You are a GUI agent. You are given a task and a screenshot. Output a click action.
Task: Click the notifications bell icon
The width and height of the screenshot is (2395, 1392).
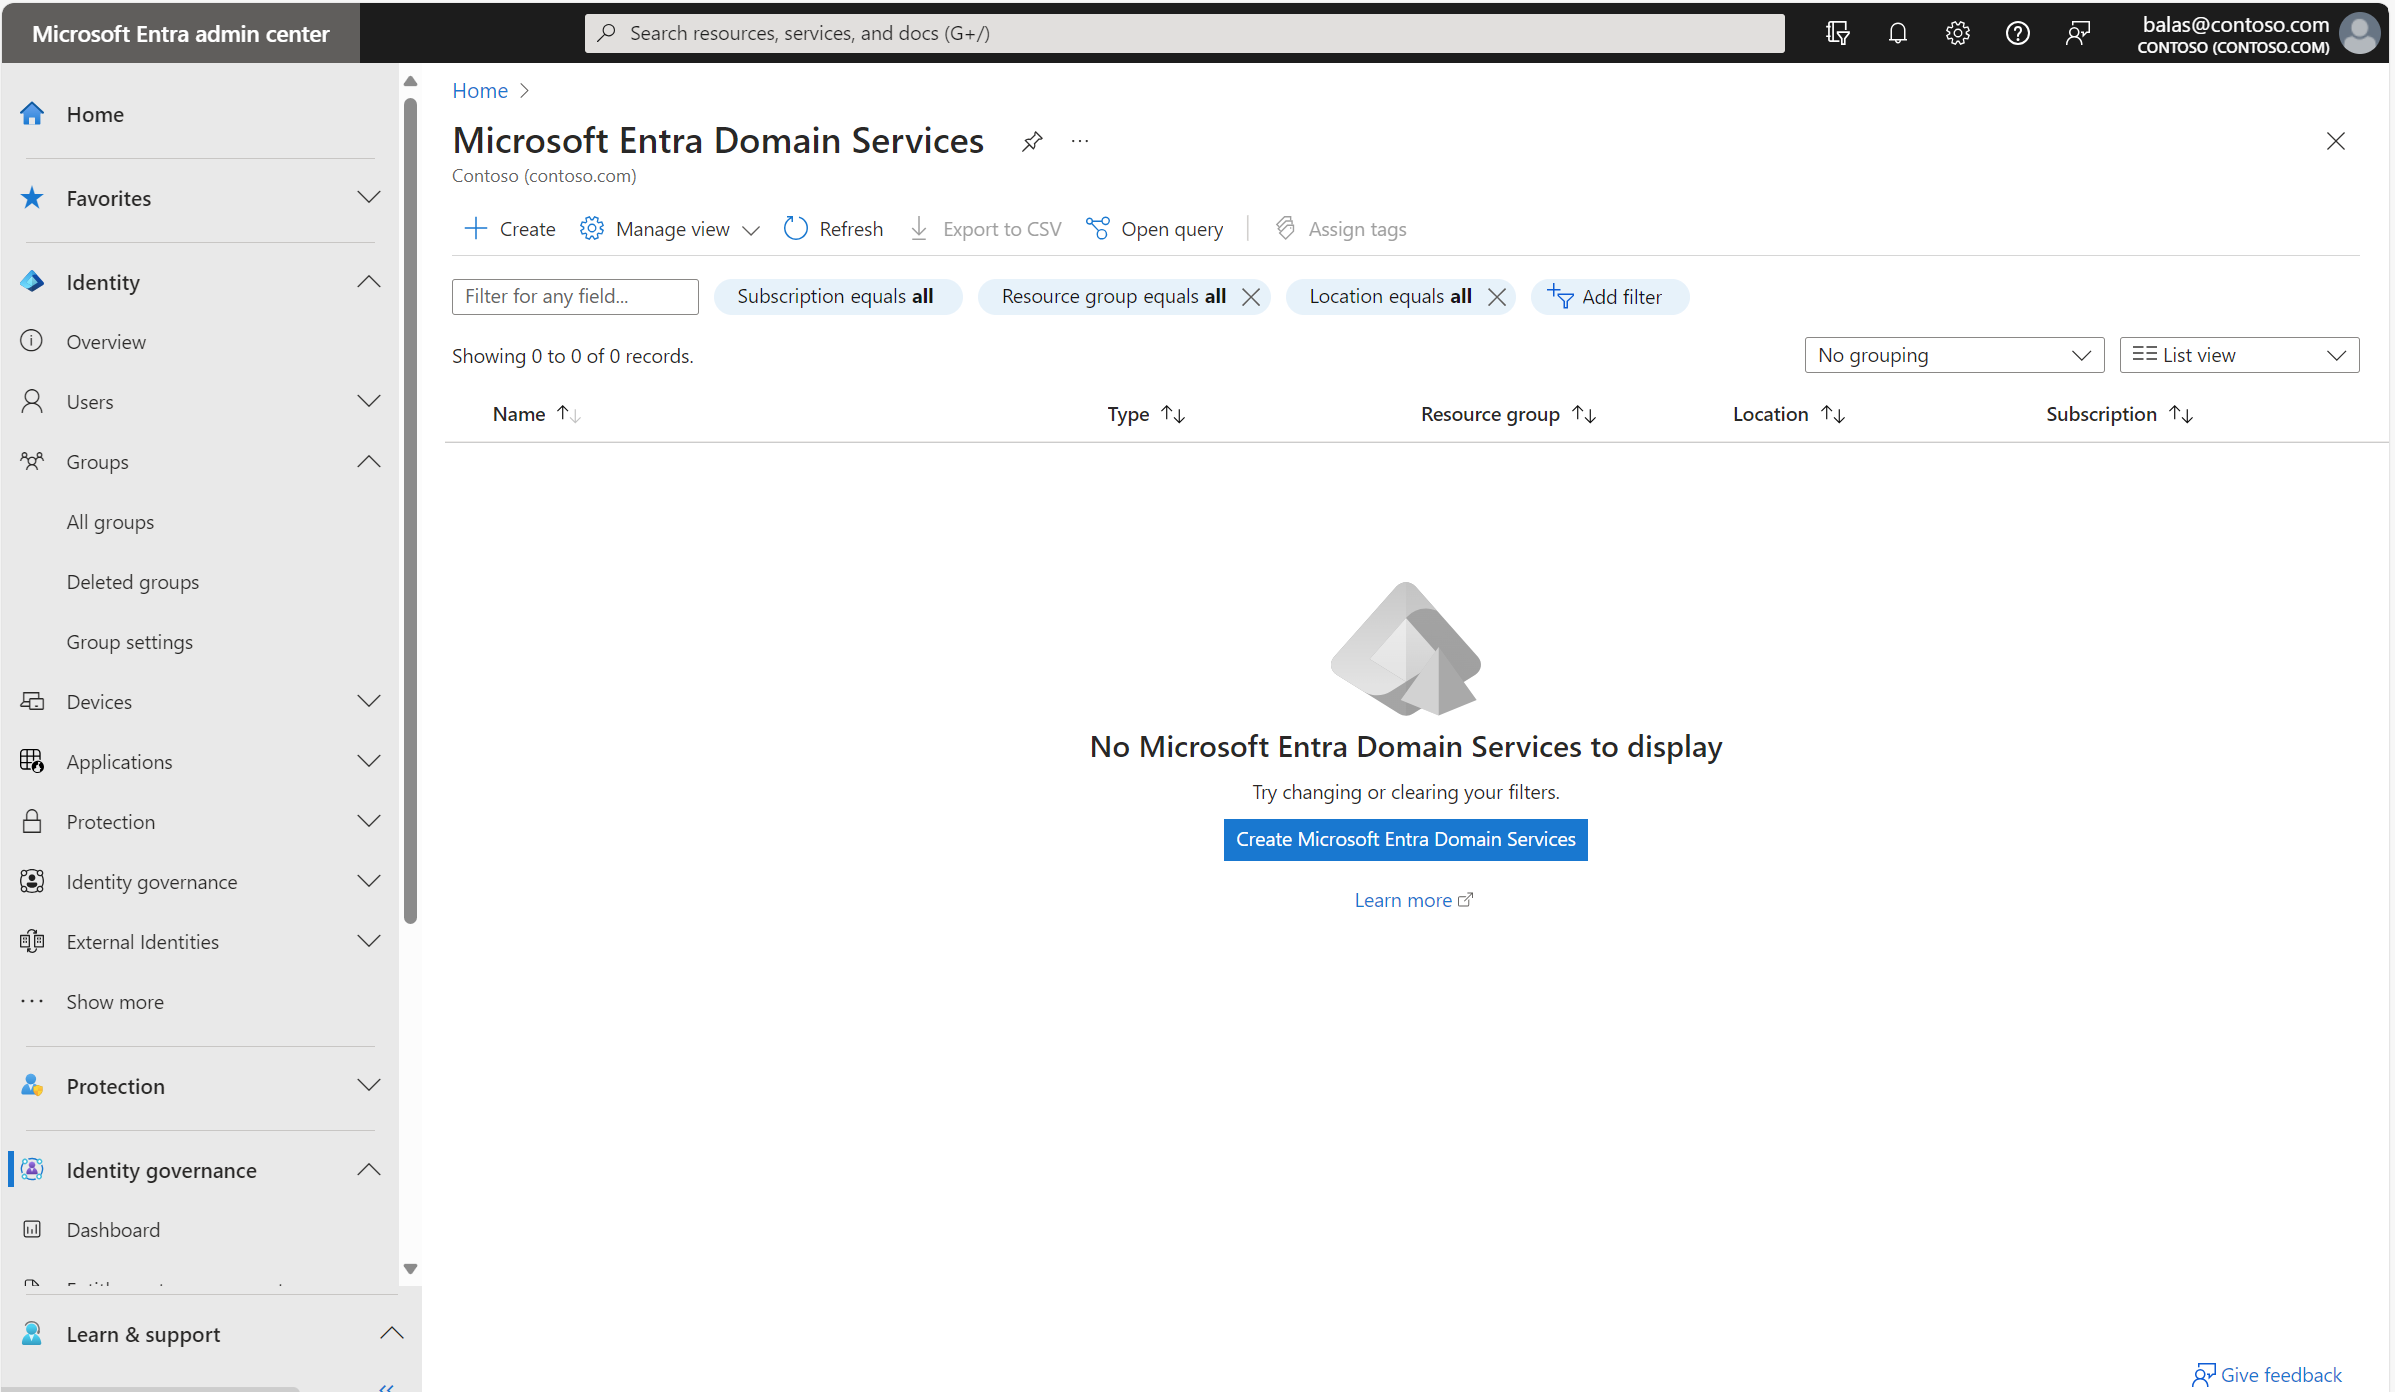click(x=1898, y=31)
